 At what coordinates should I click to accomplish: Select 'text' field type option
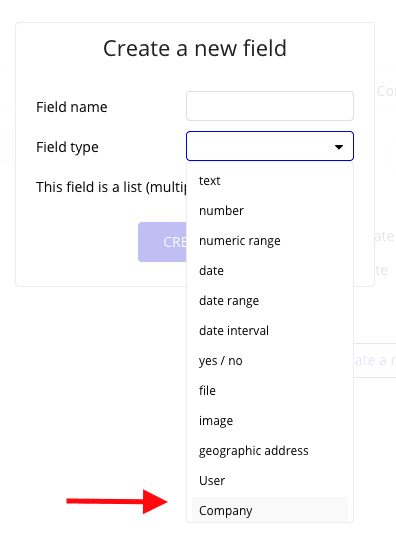[x=270, y=181]
